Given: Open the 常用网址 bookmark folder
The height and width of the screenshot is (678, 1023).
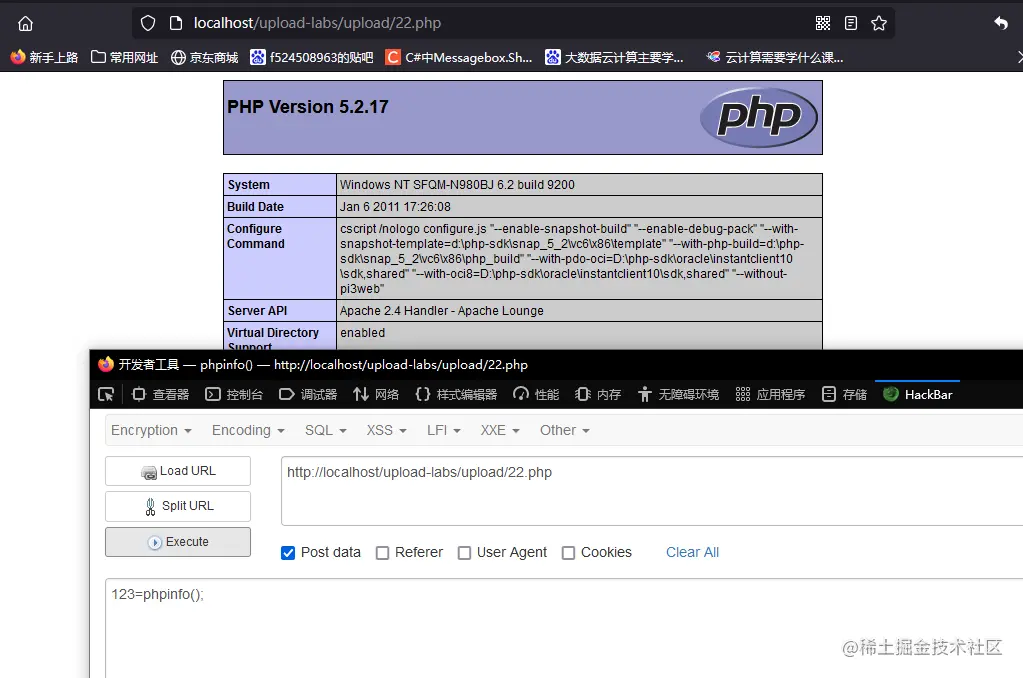Looking at the screenshot, I should tap(124, 57).
